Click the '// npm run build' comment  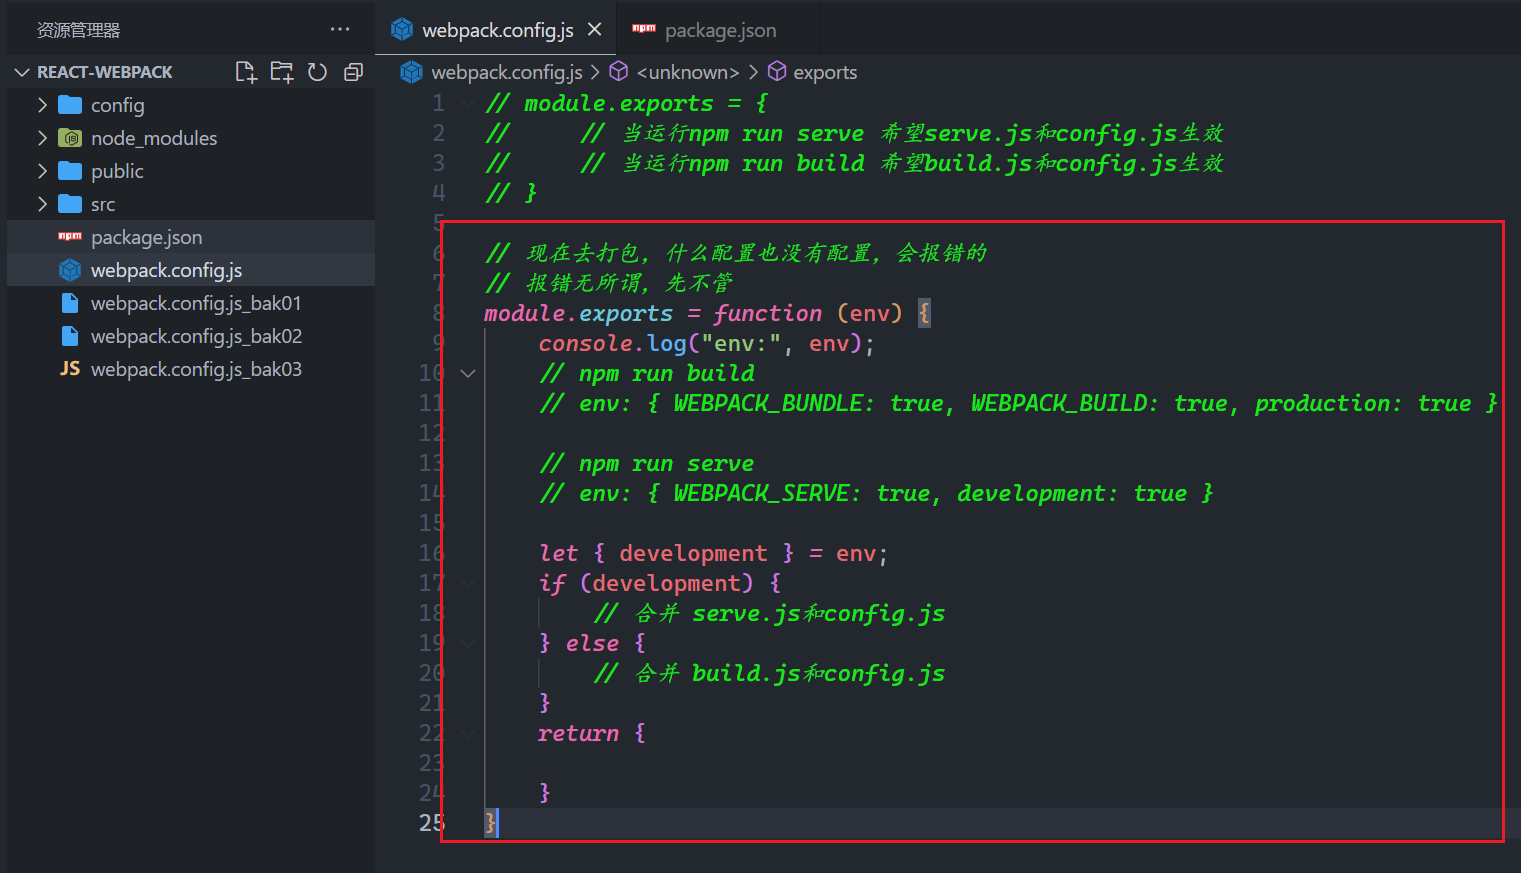click(x=646, y=373)
